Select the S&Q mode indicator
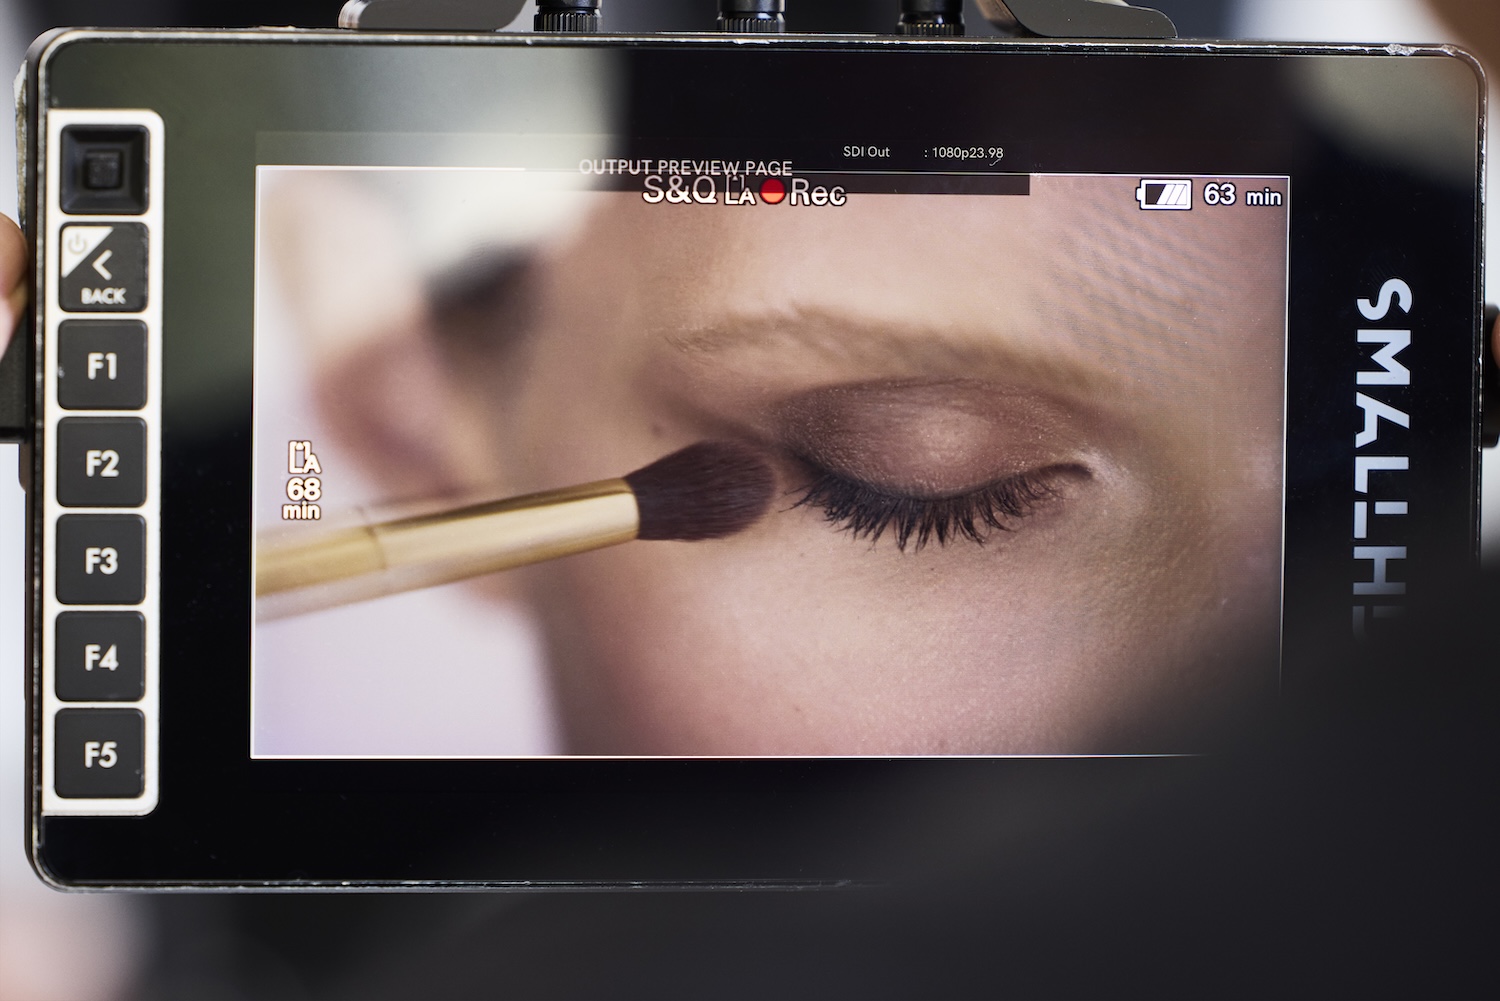Image resolution: width=1500 pixels, height=1001 pixels. pos(679,190)
